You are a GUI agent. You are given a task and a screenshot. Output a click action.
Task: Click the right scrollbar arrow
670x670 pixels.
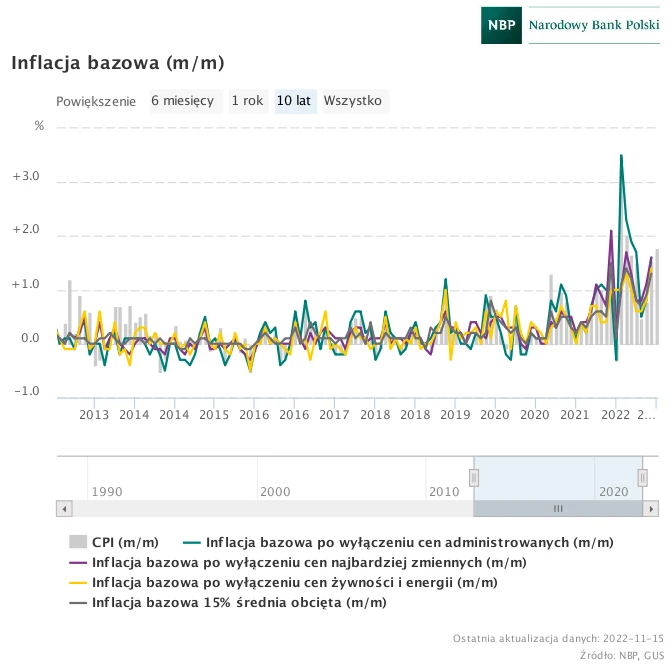651,509
